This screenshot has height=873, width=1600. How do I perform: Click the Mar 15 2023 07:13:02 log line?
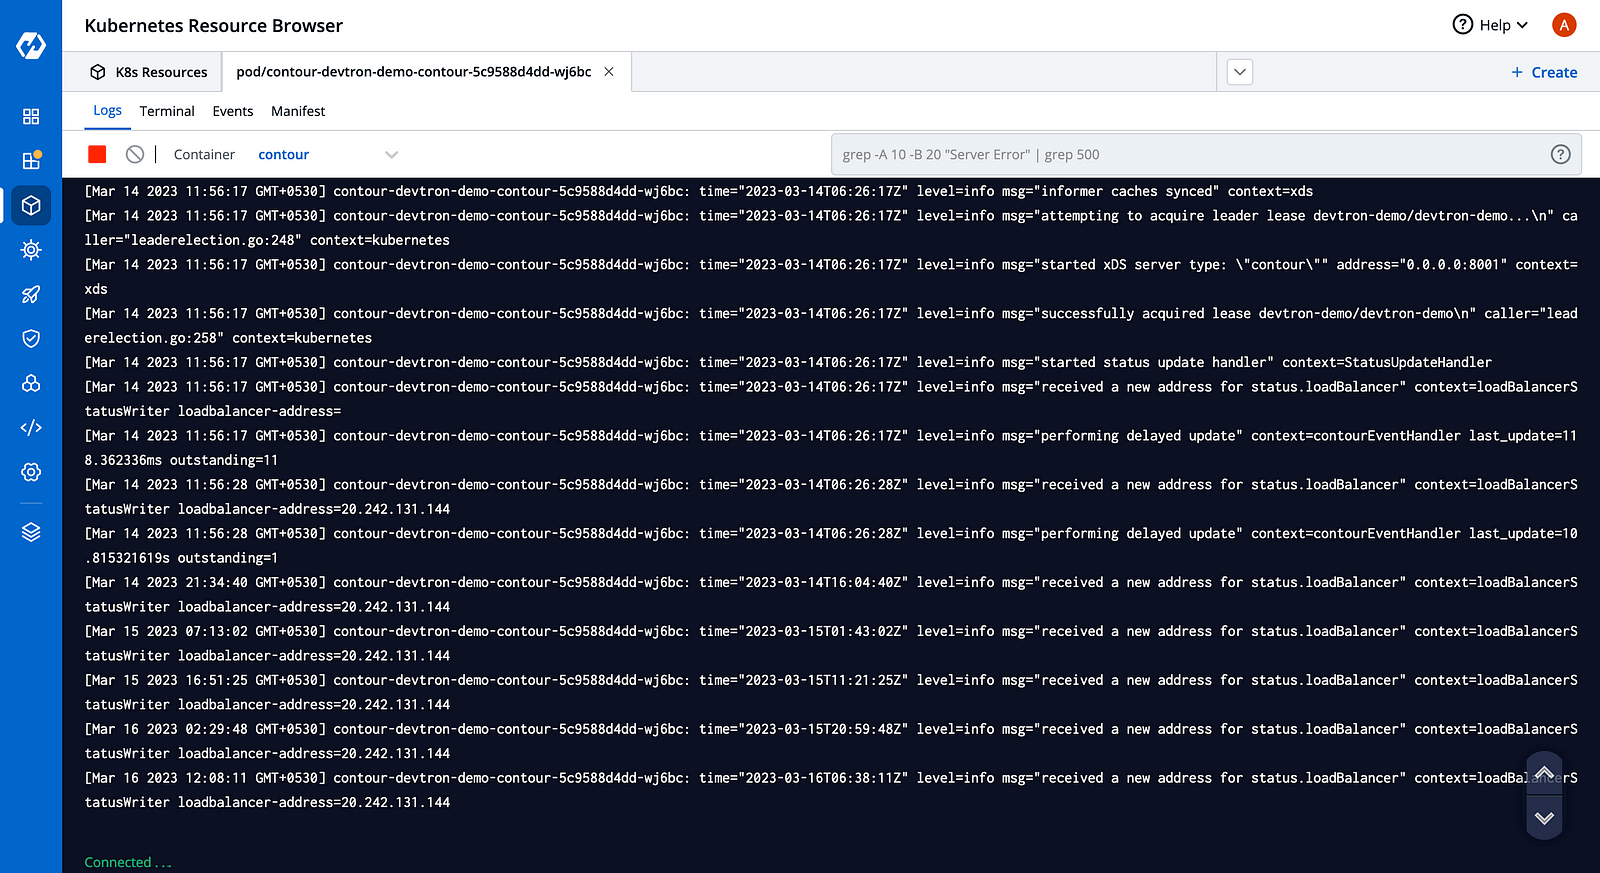point(831,643)
